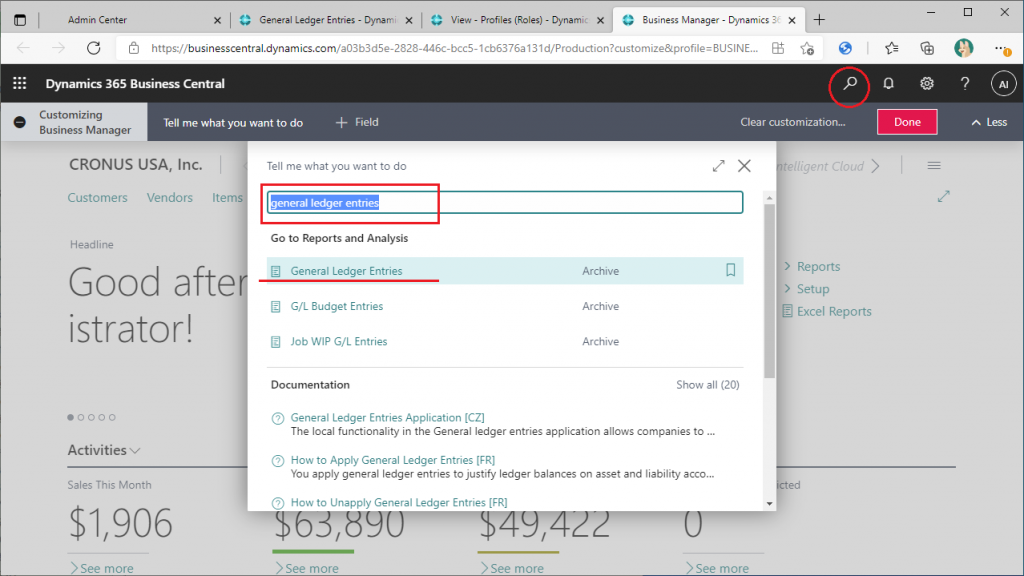Click the search results vertical scrollbar

tap(769, 291)
